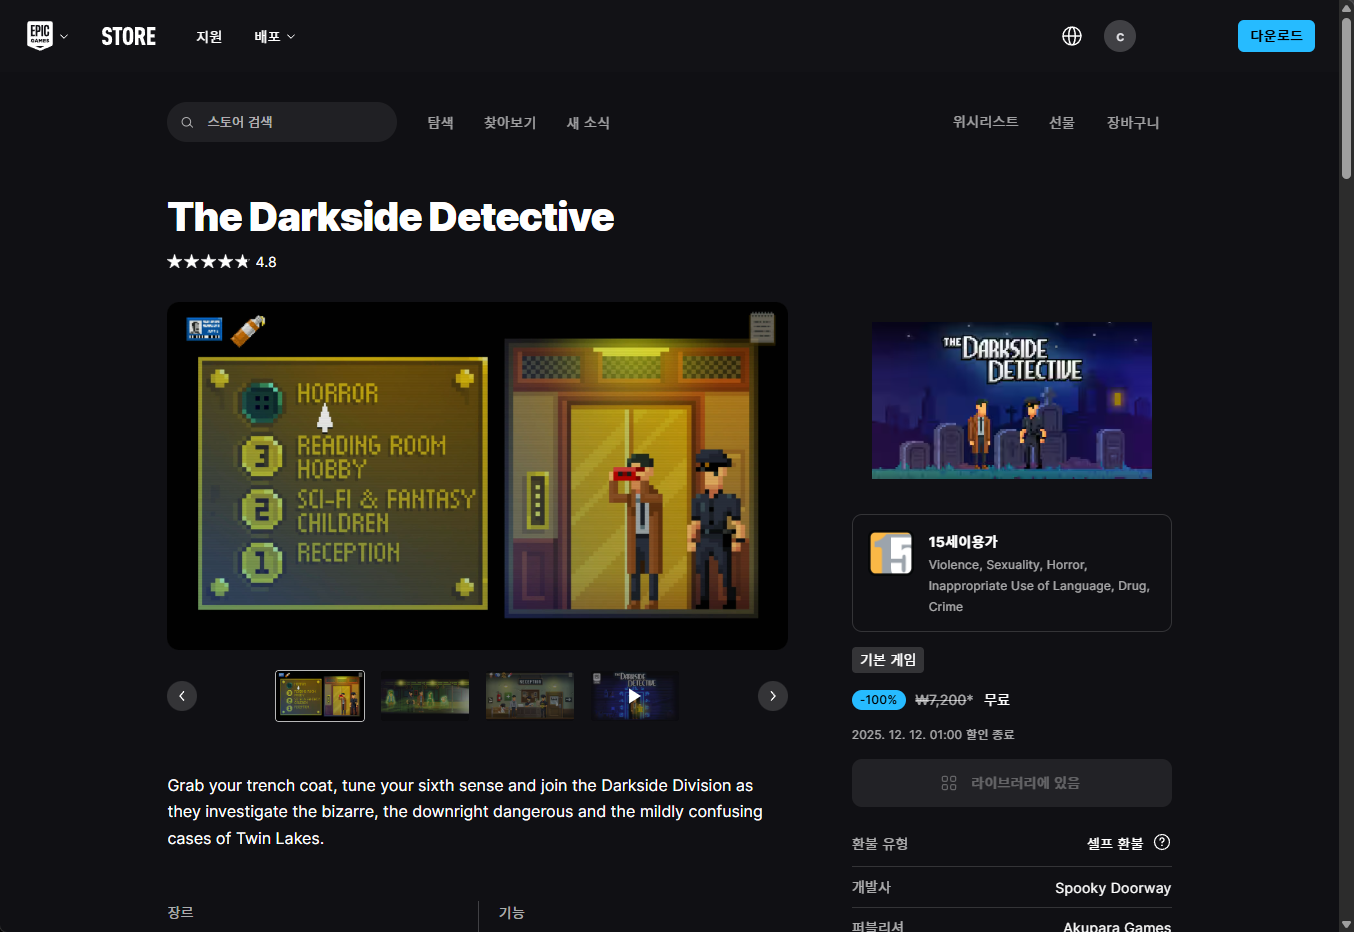Click the 스토어 검색 search field
1354x932 pixels.
click(x=282, y=122)
